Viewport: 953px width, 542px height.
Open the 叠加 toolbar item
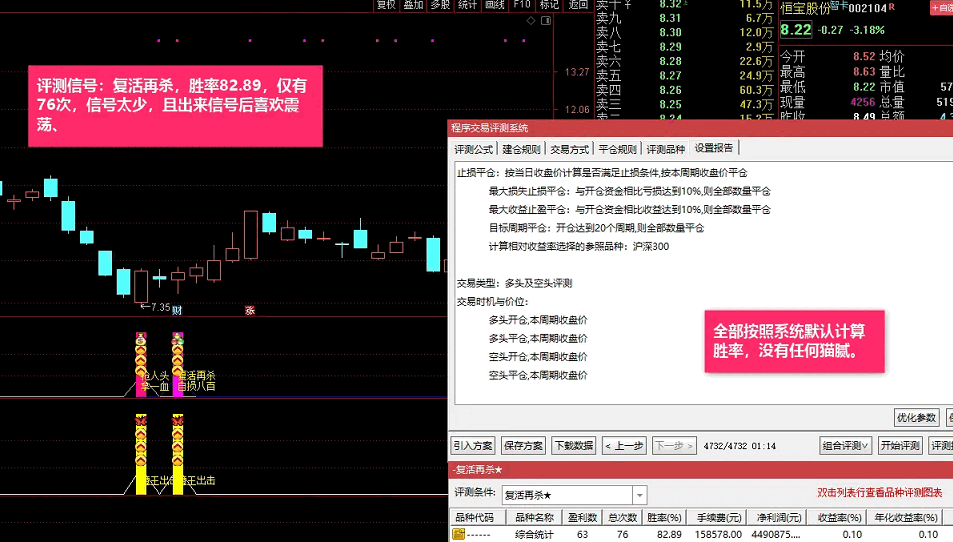413,5
